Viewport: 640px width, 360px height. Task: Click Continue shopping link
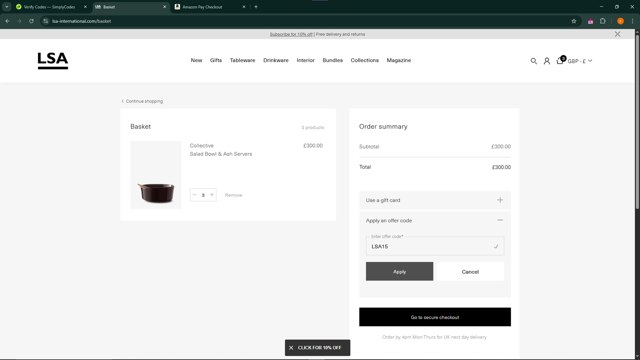click(x=142, y=101)
